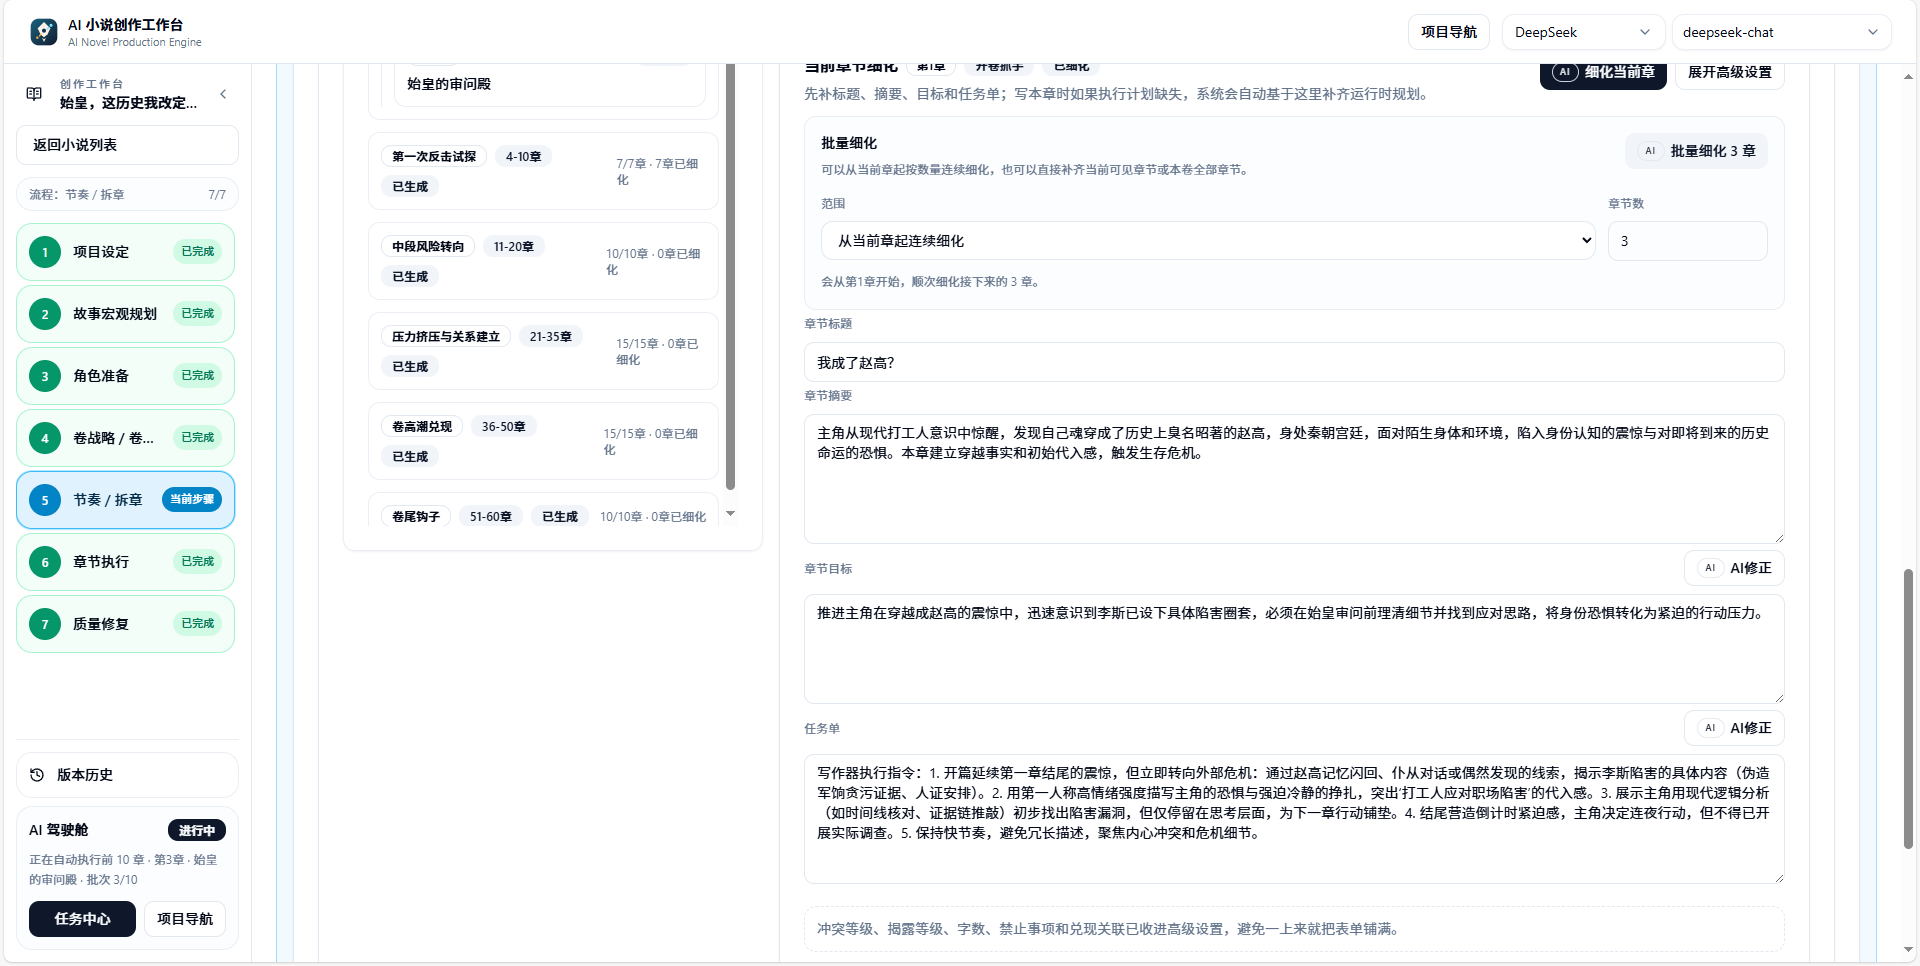Expand the 卷尾钩子 chapter group chevron
Image resolution: width=1920 pixels, height=966 pixels.
point(730,514)
